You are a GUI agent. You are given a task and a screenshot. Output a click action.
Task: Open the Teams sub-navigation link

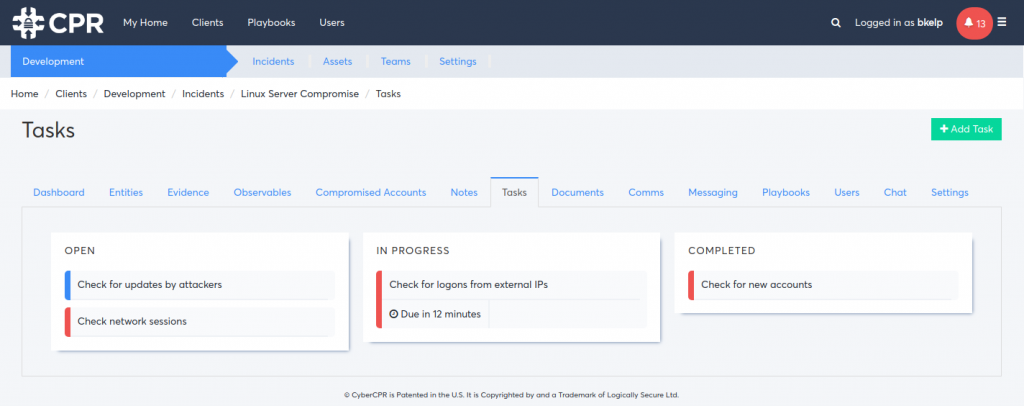pos(395,61)
